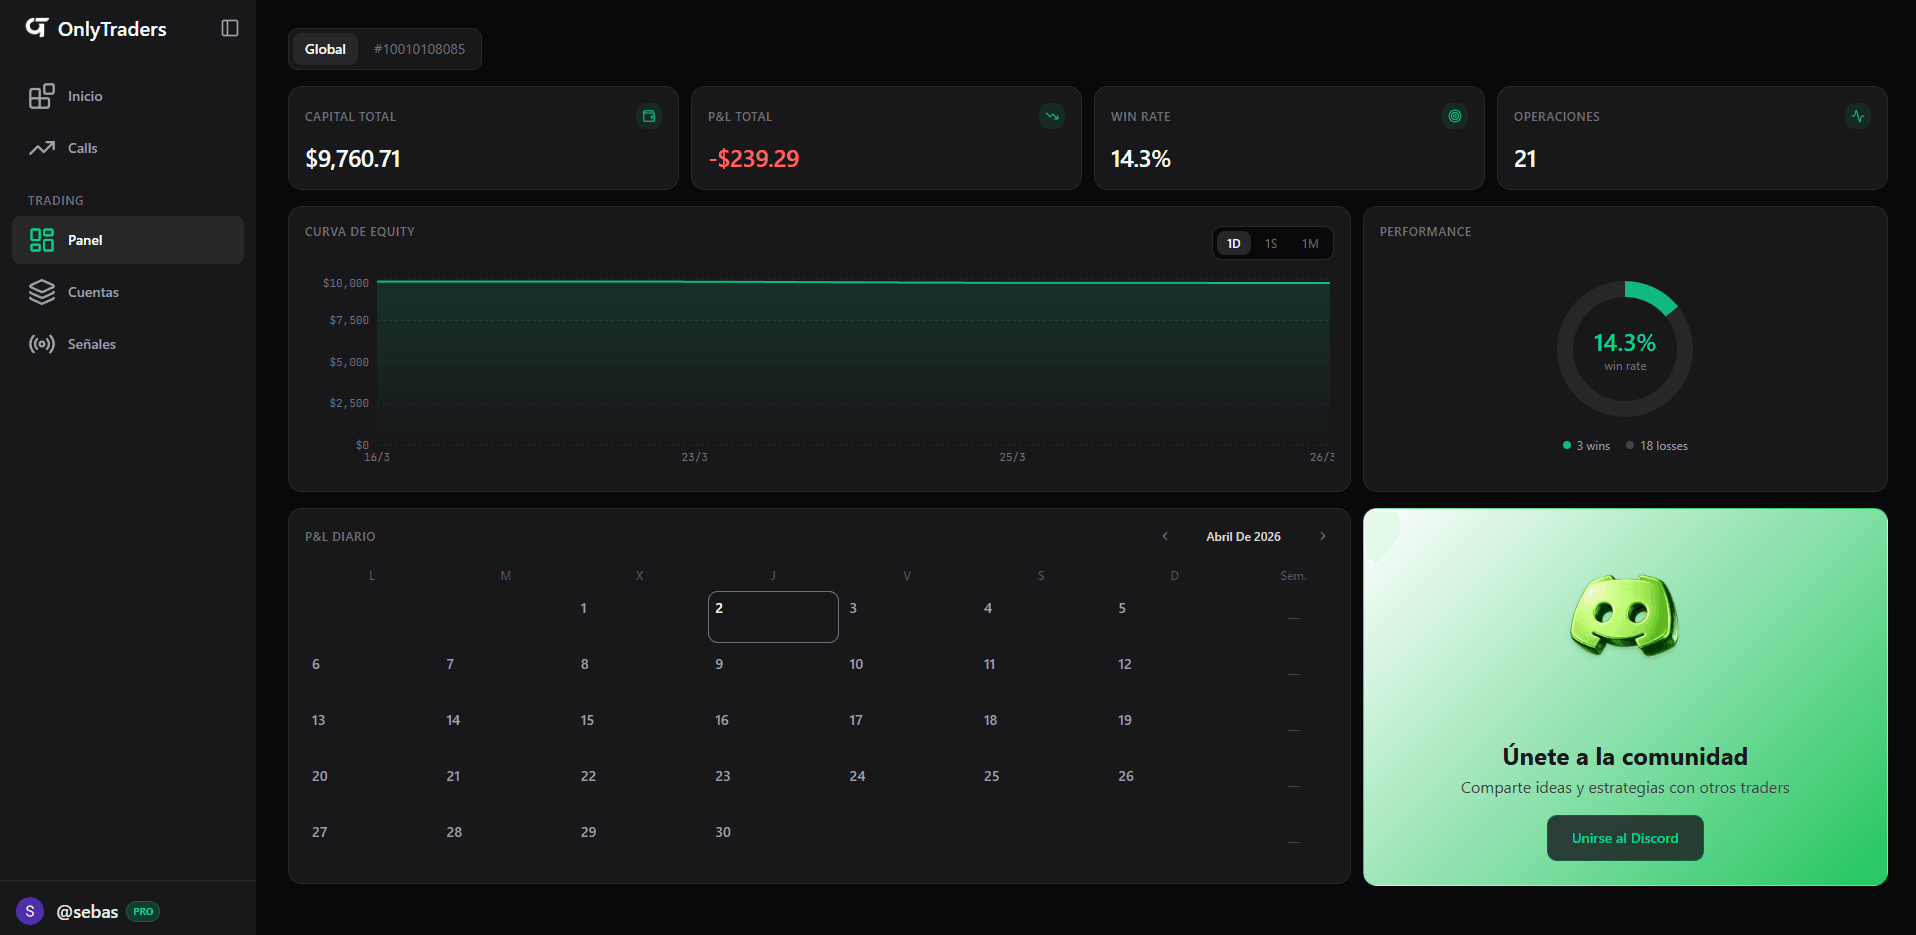Image resolution: width=1916 pixels, height=935 pixels.
Task: Open the Abril De 2026 month selector
Action: click(1243, 536)
